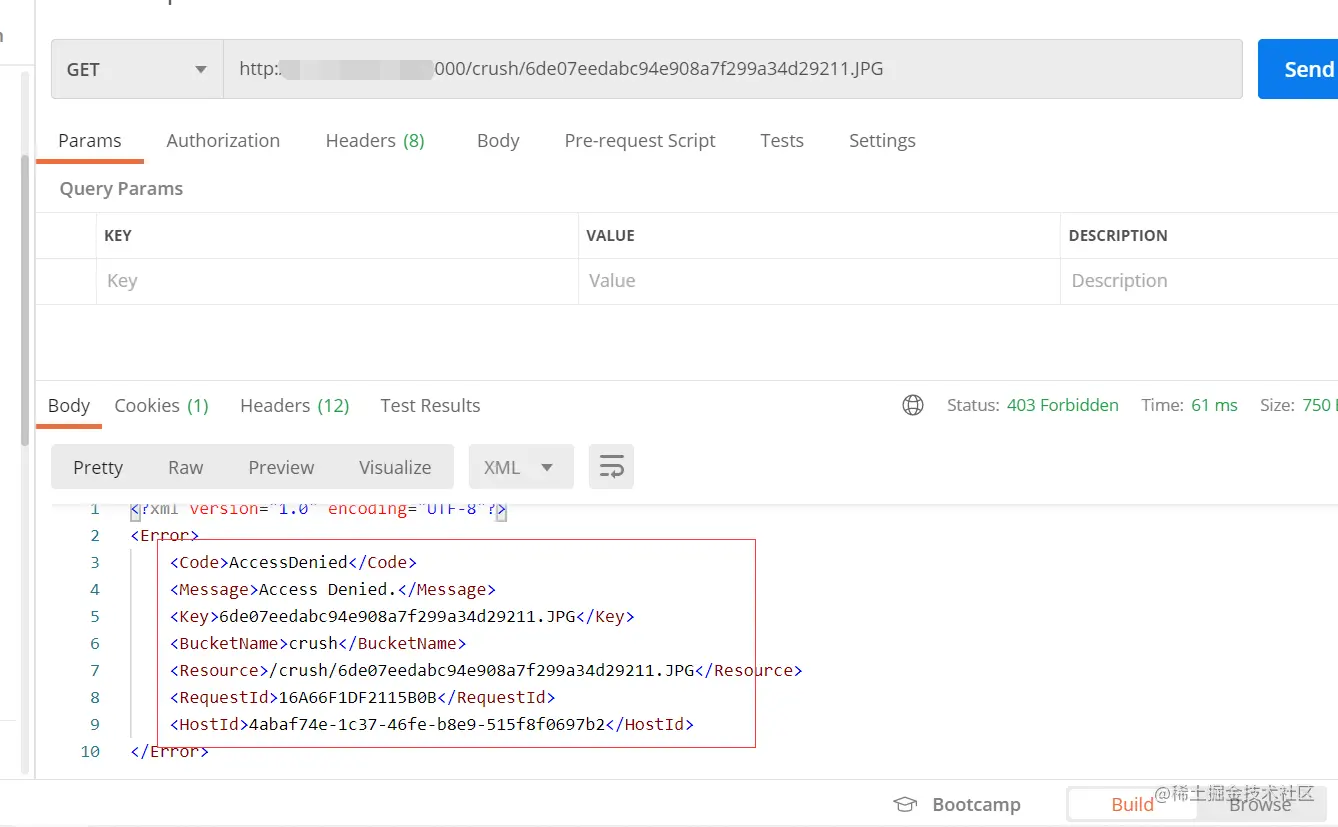Screen dimensions: 1338x827
Task: Open the Test Results tab
Action: coord(430,406)
